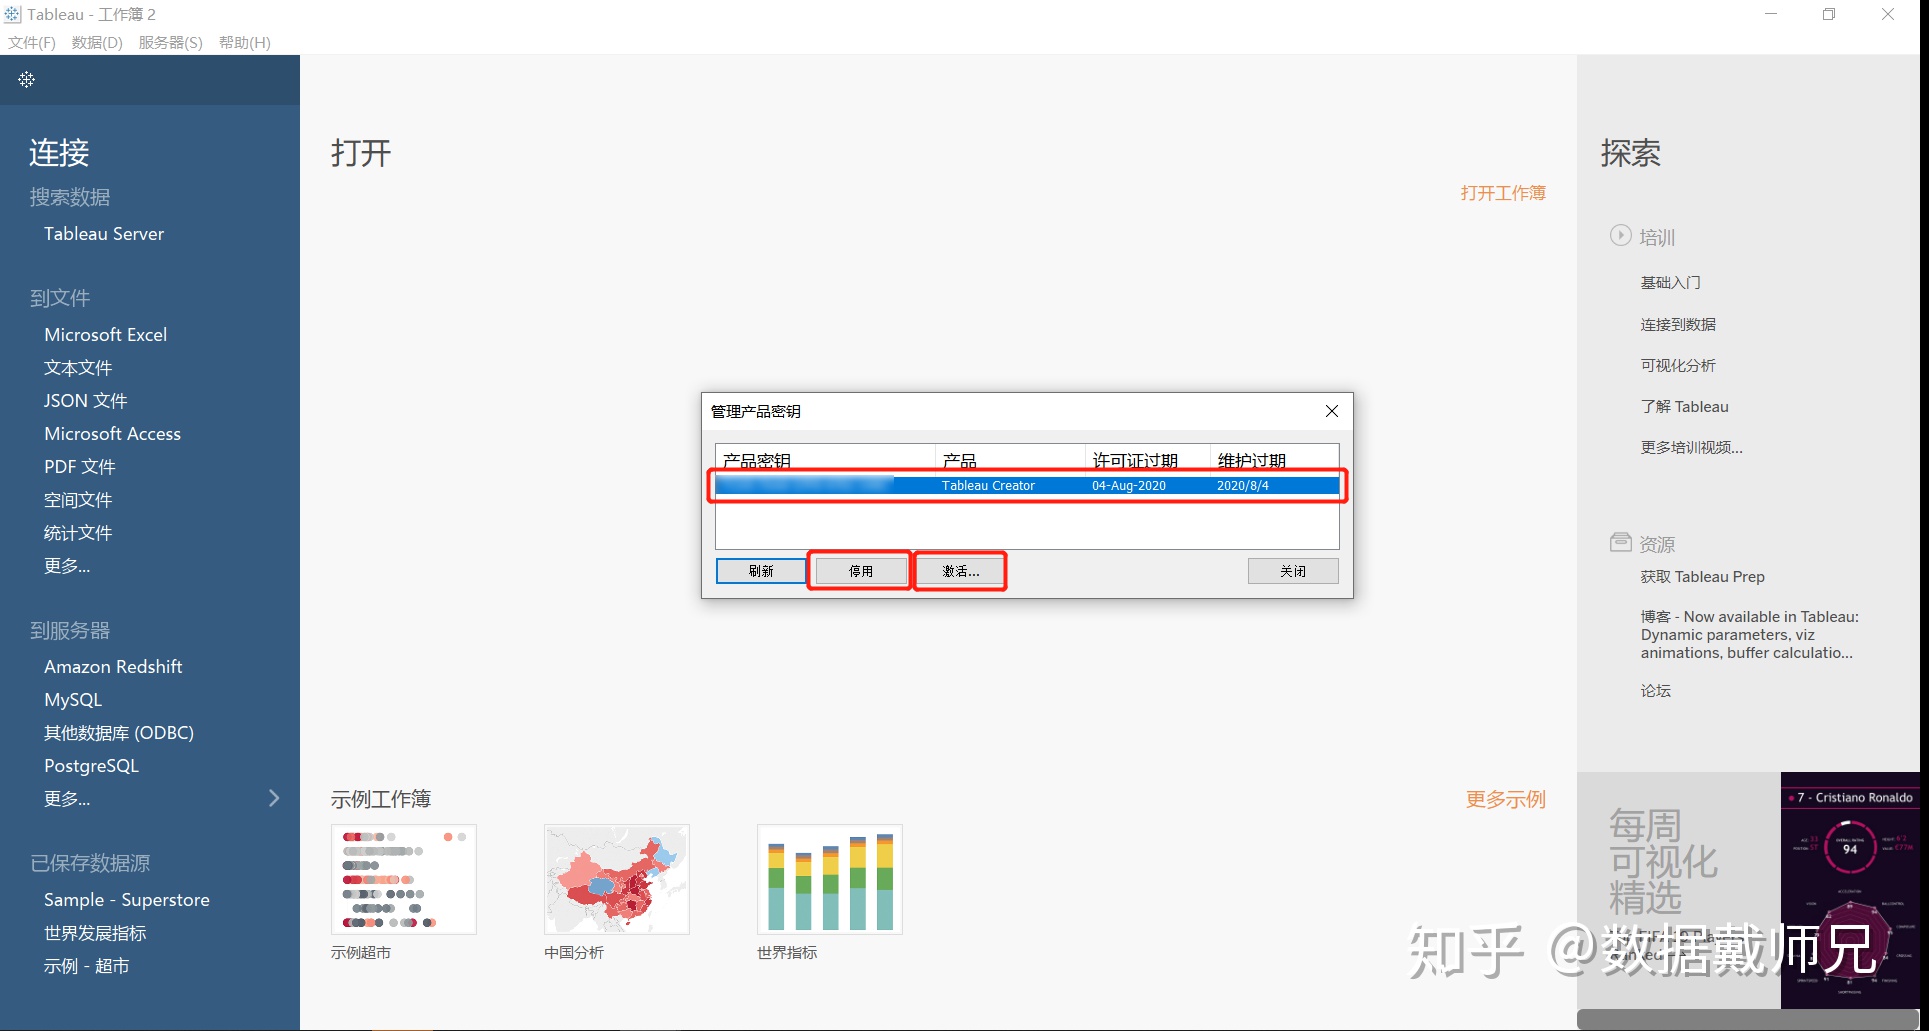
Task: Click 搜索数据 in the connect pane
Action: (x=70, y=197)
